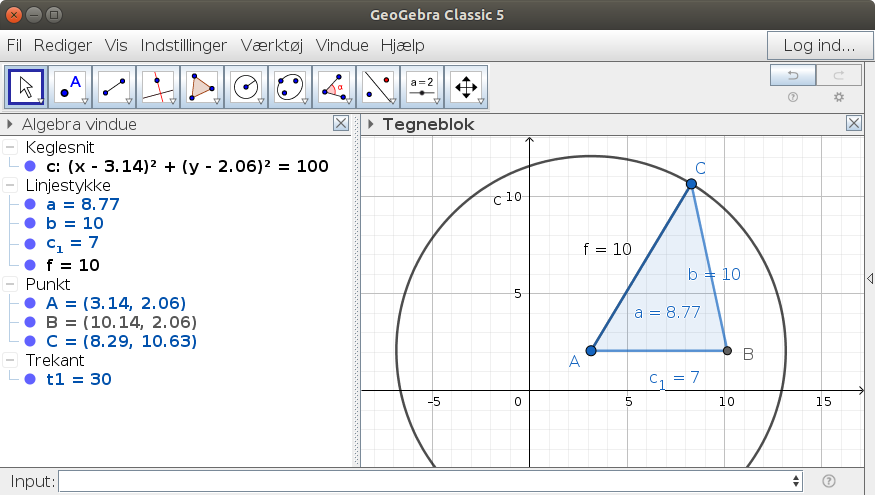Viewport: 875px width, 495px height.
Task: Click the 'a = 8.77' label in triangle
Action: (x=667, y=312)
